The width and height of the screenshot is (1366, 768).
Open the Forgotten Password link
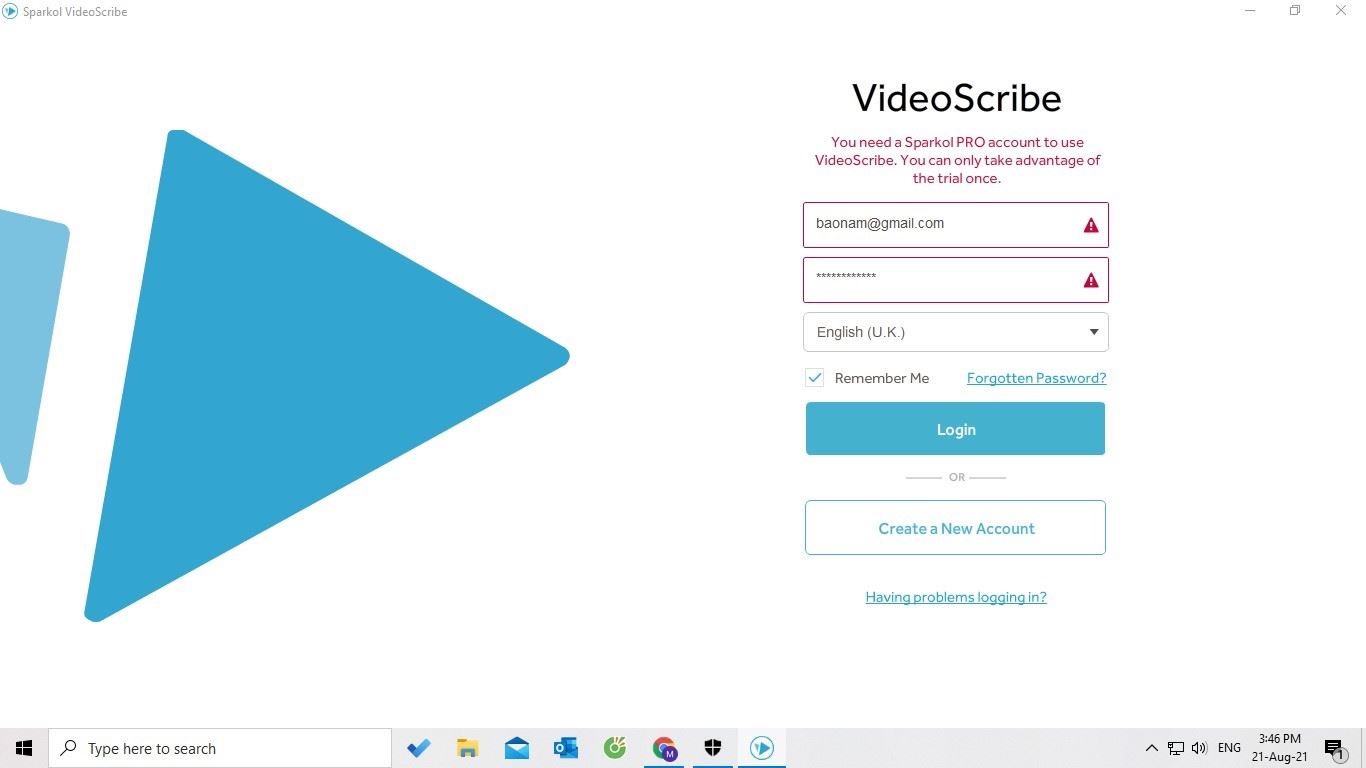(x=1036, y=378)
